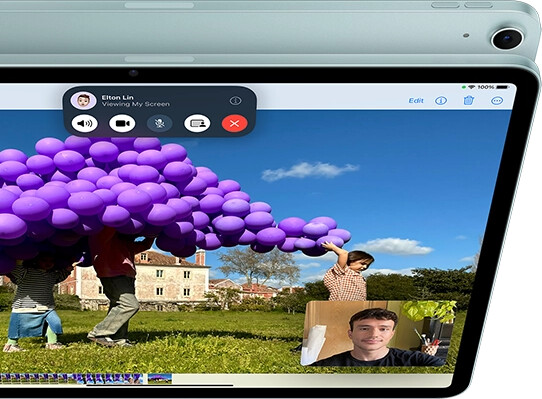Turn off the FaceTime camera button
This screenshot has width=542, height=399.
122,123
